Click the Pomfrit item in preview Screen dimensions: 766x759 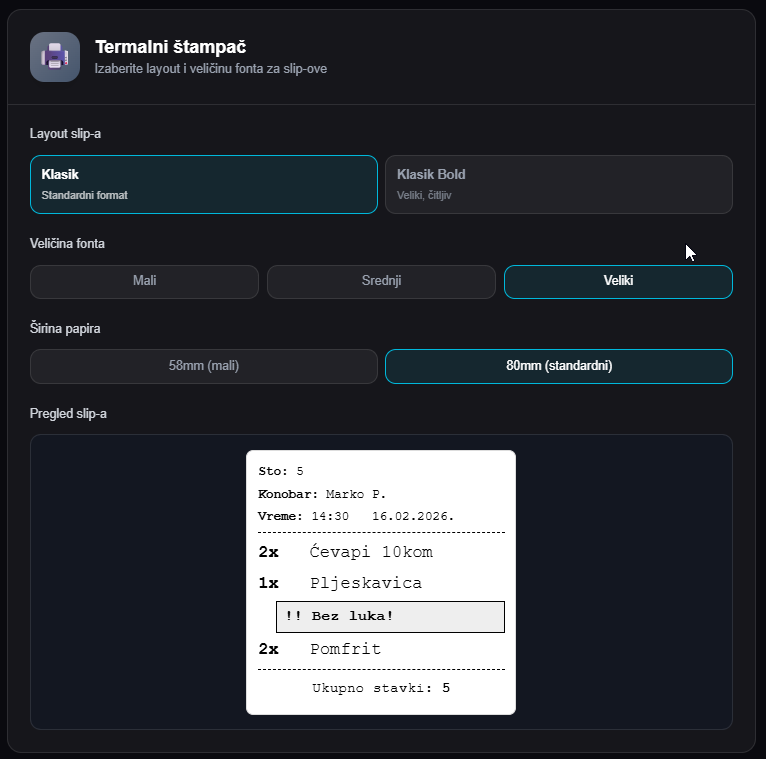(x=345, y=649)
